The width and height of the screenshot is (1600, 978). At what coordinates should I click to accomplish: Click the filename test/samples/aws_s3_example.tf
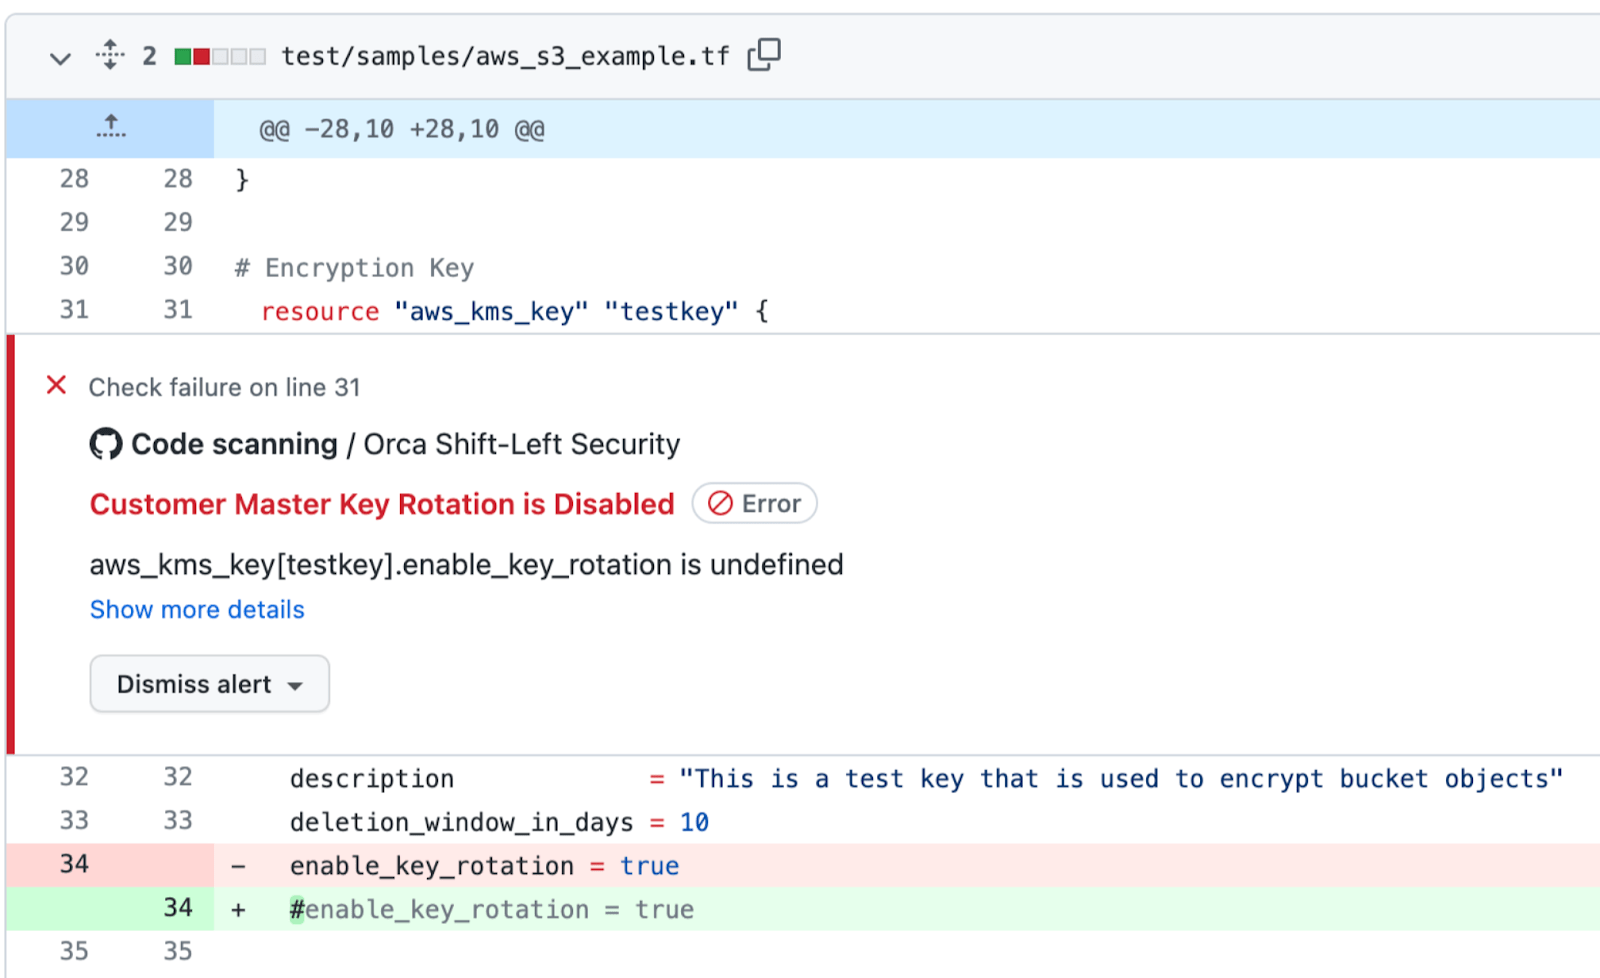(x=504, y=56)
